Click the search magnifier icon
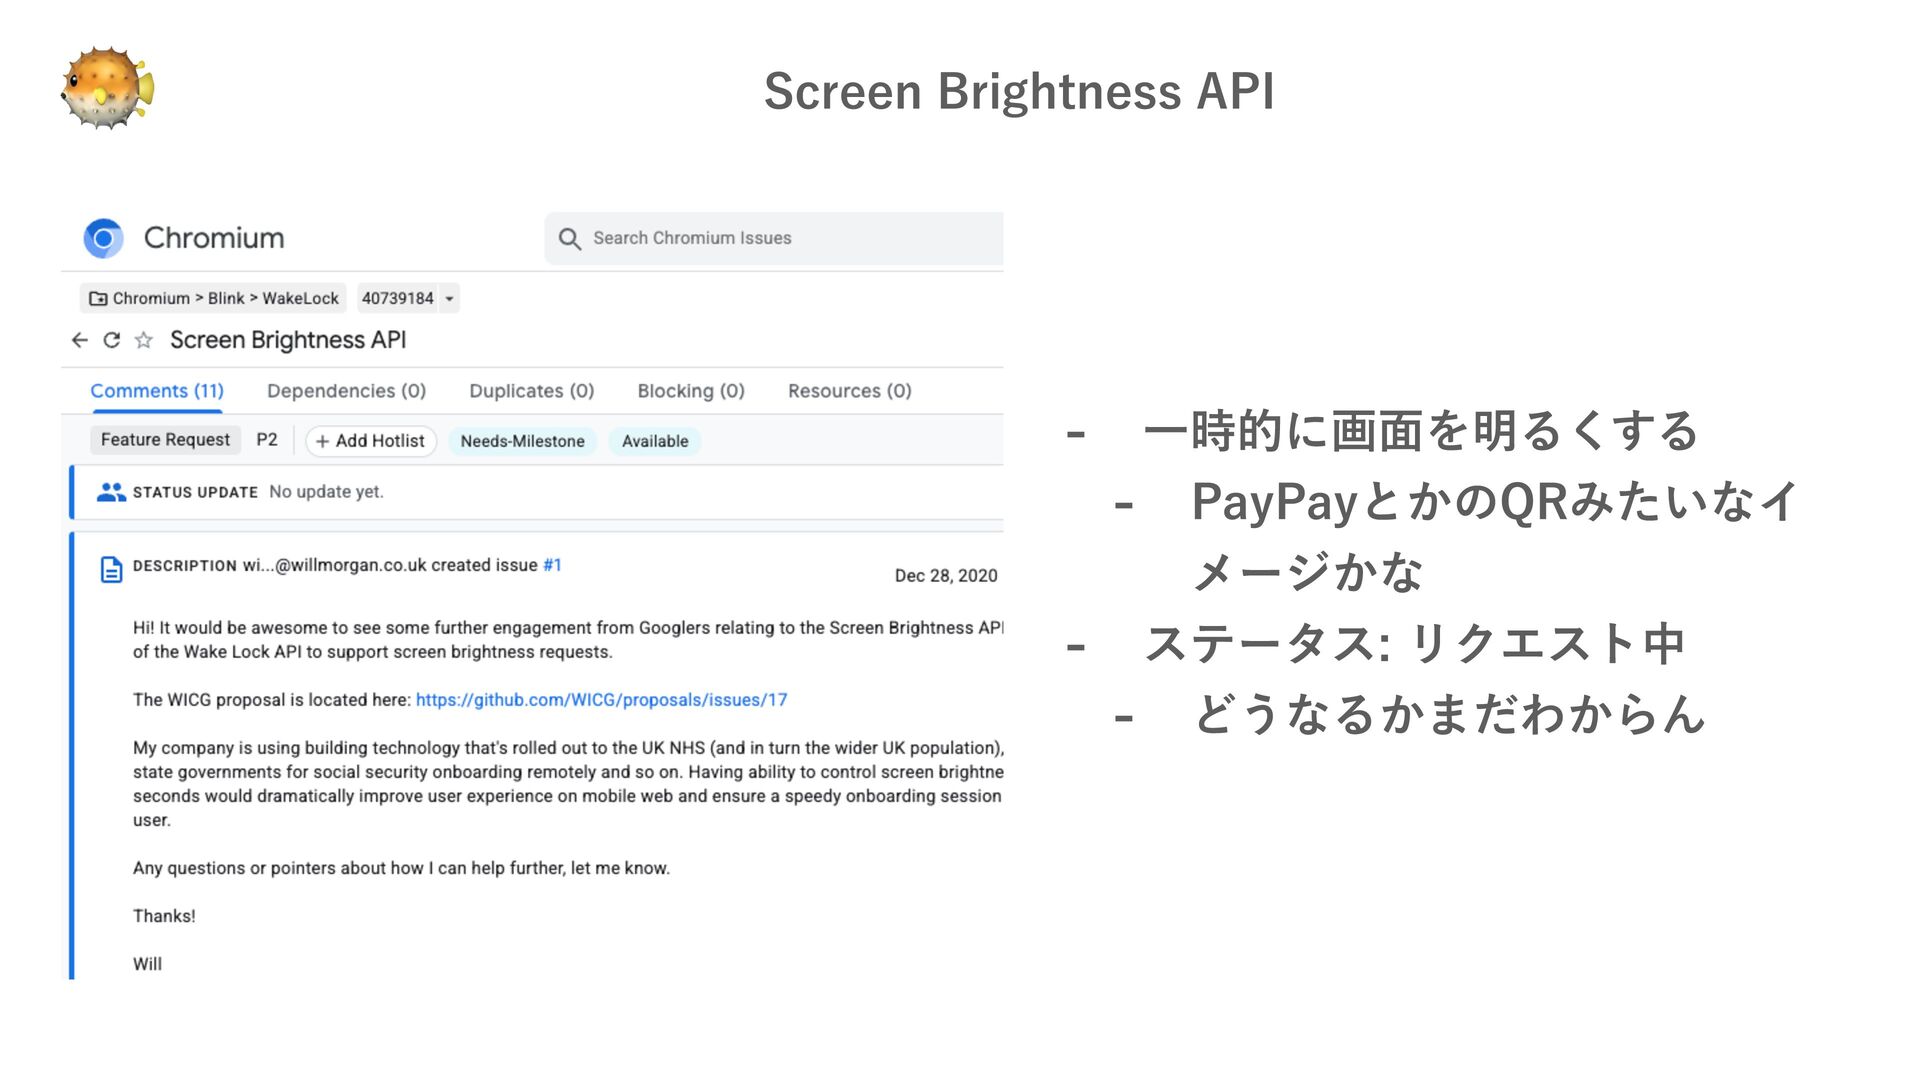The height and width of the screenshot is (1080, 1920). coord(569,239)
